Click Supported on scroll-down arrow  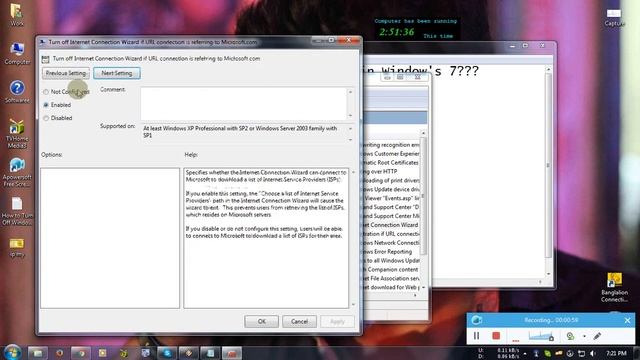click(x=350, y=140)
